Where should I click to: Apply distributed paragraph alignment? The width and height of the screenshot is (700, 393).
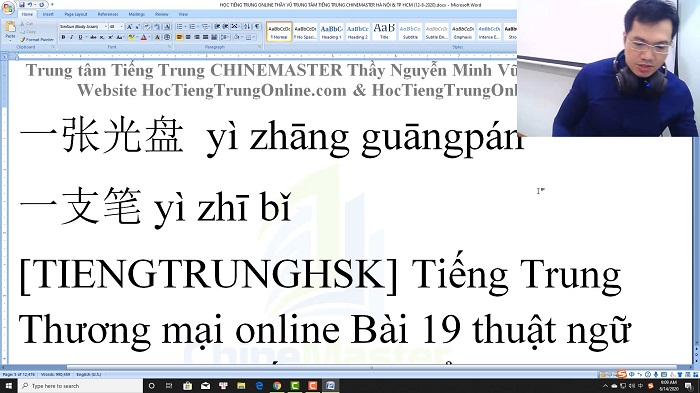(x=214, y=37)
